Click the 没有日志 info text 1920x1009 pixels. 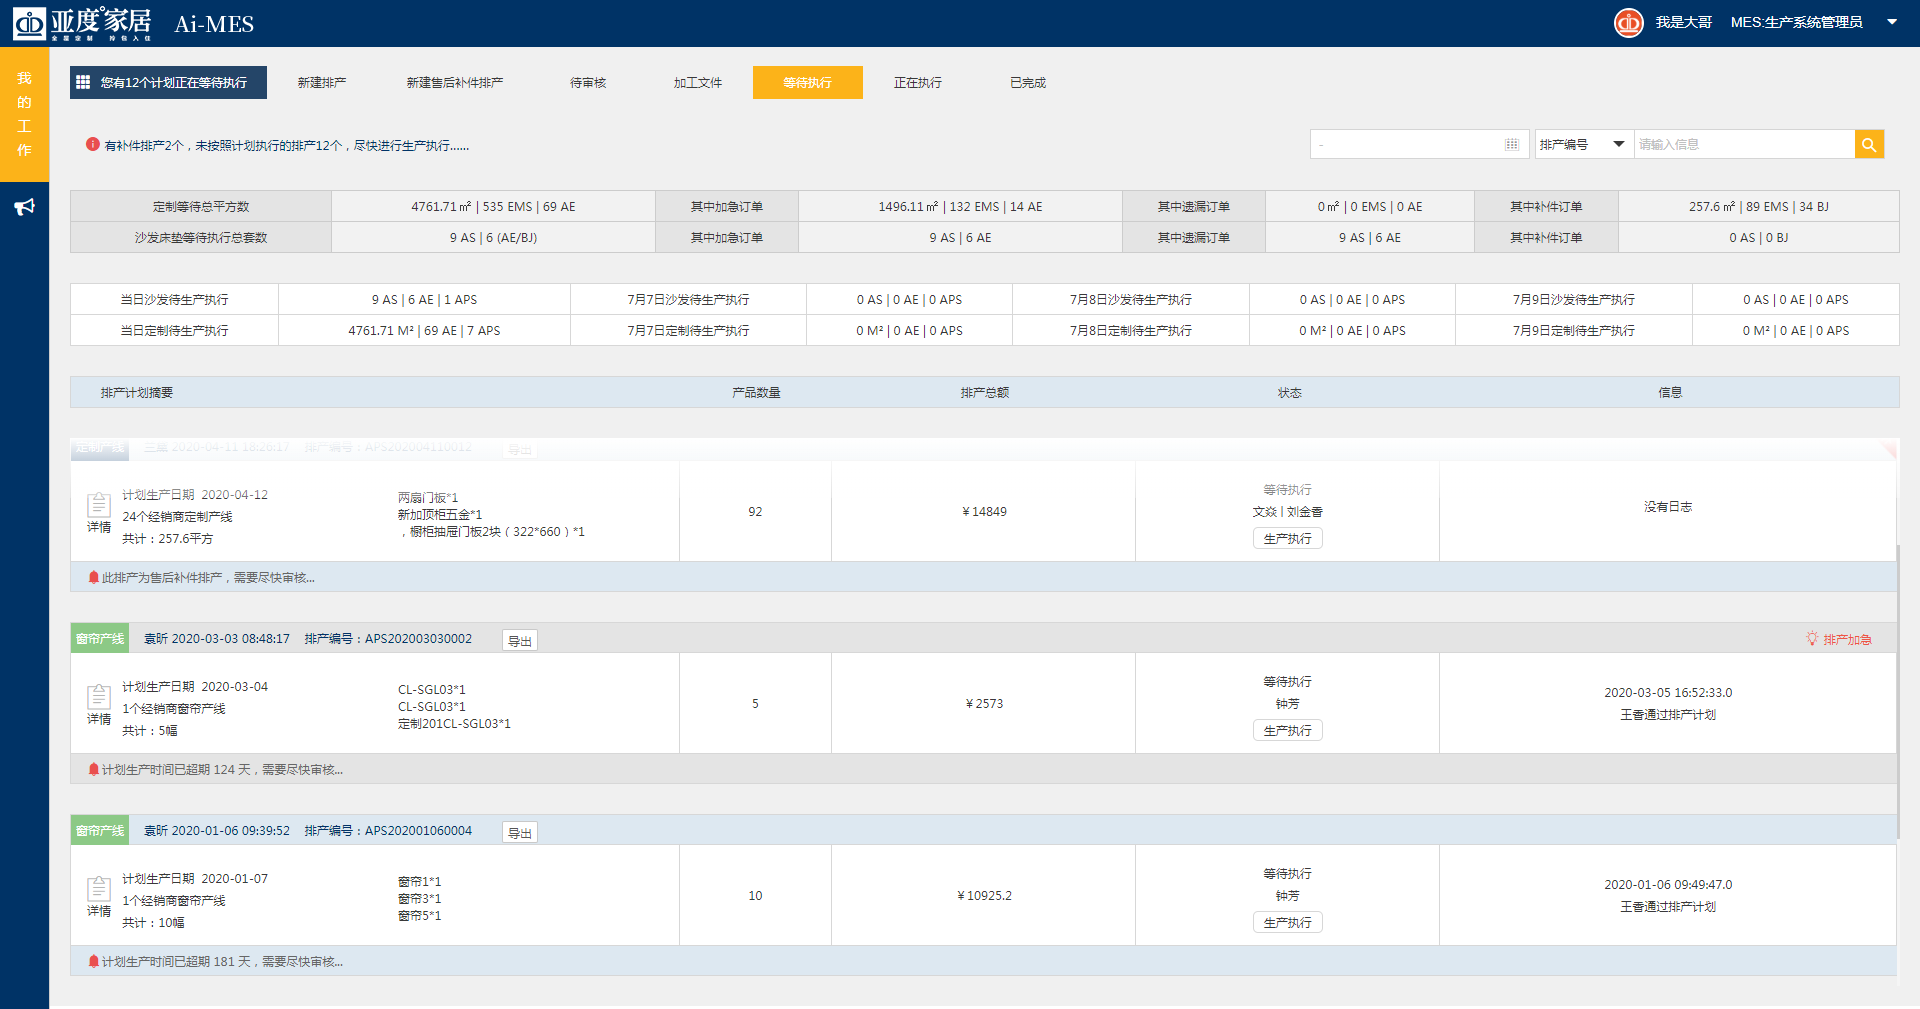click(x=1668, y=506)
